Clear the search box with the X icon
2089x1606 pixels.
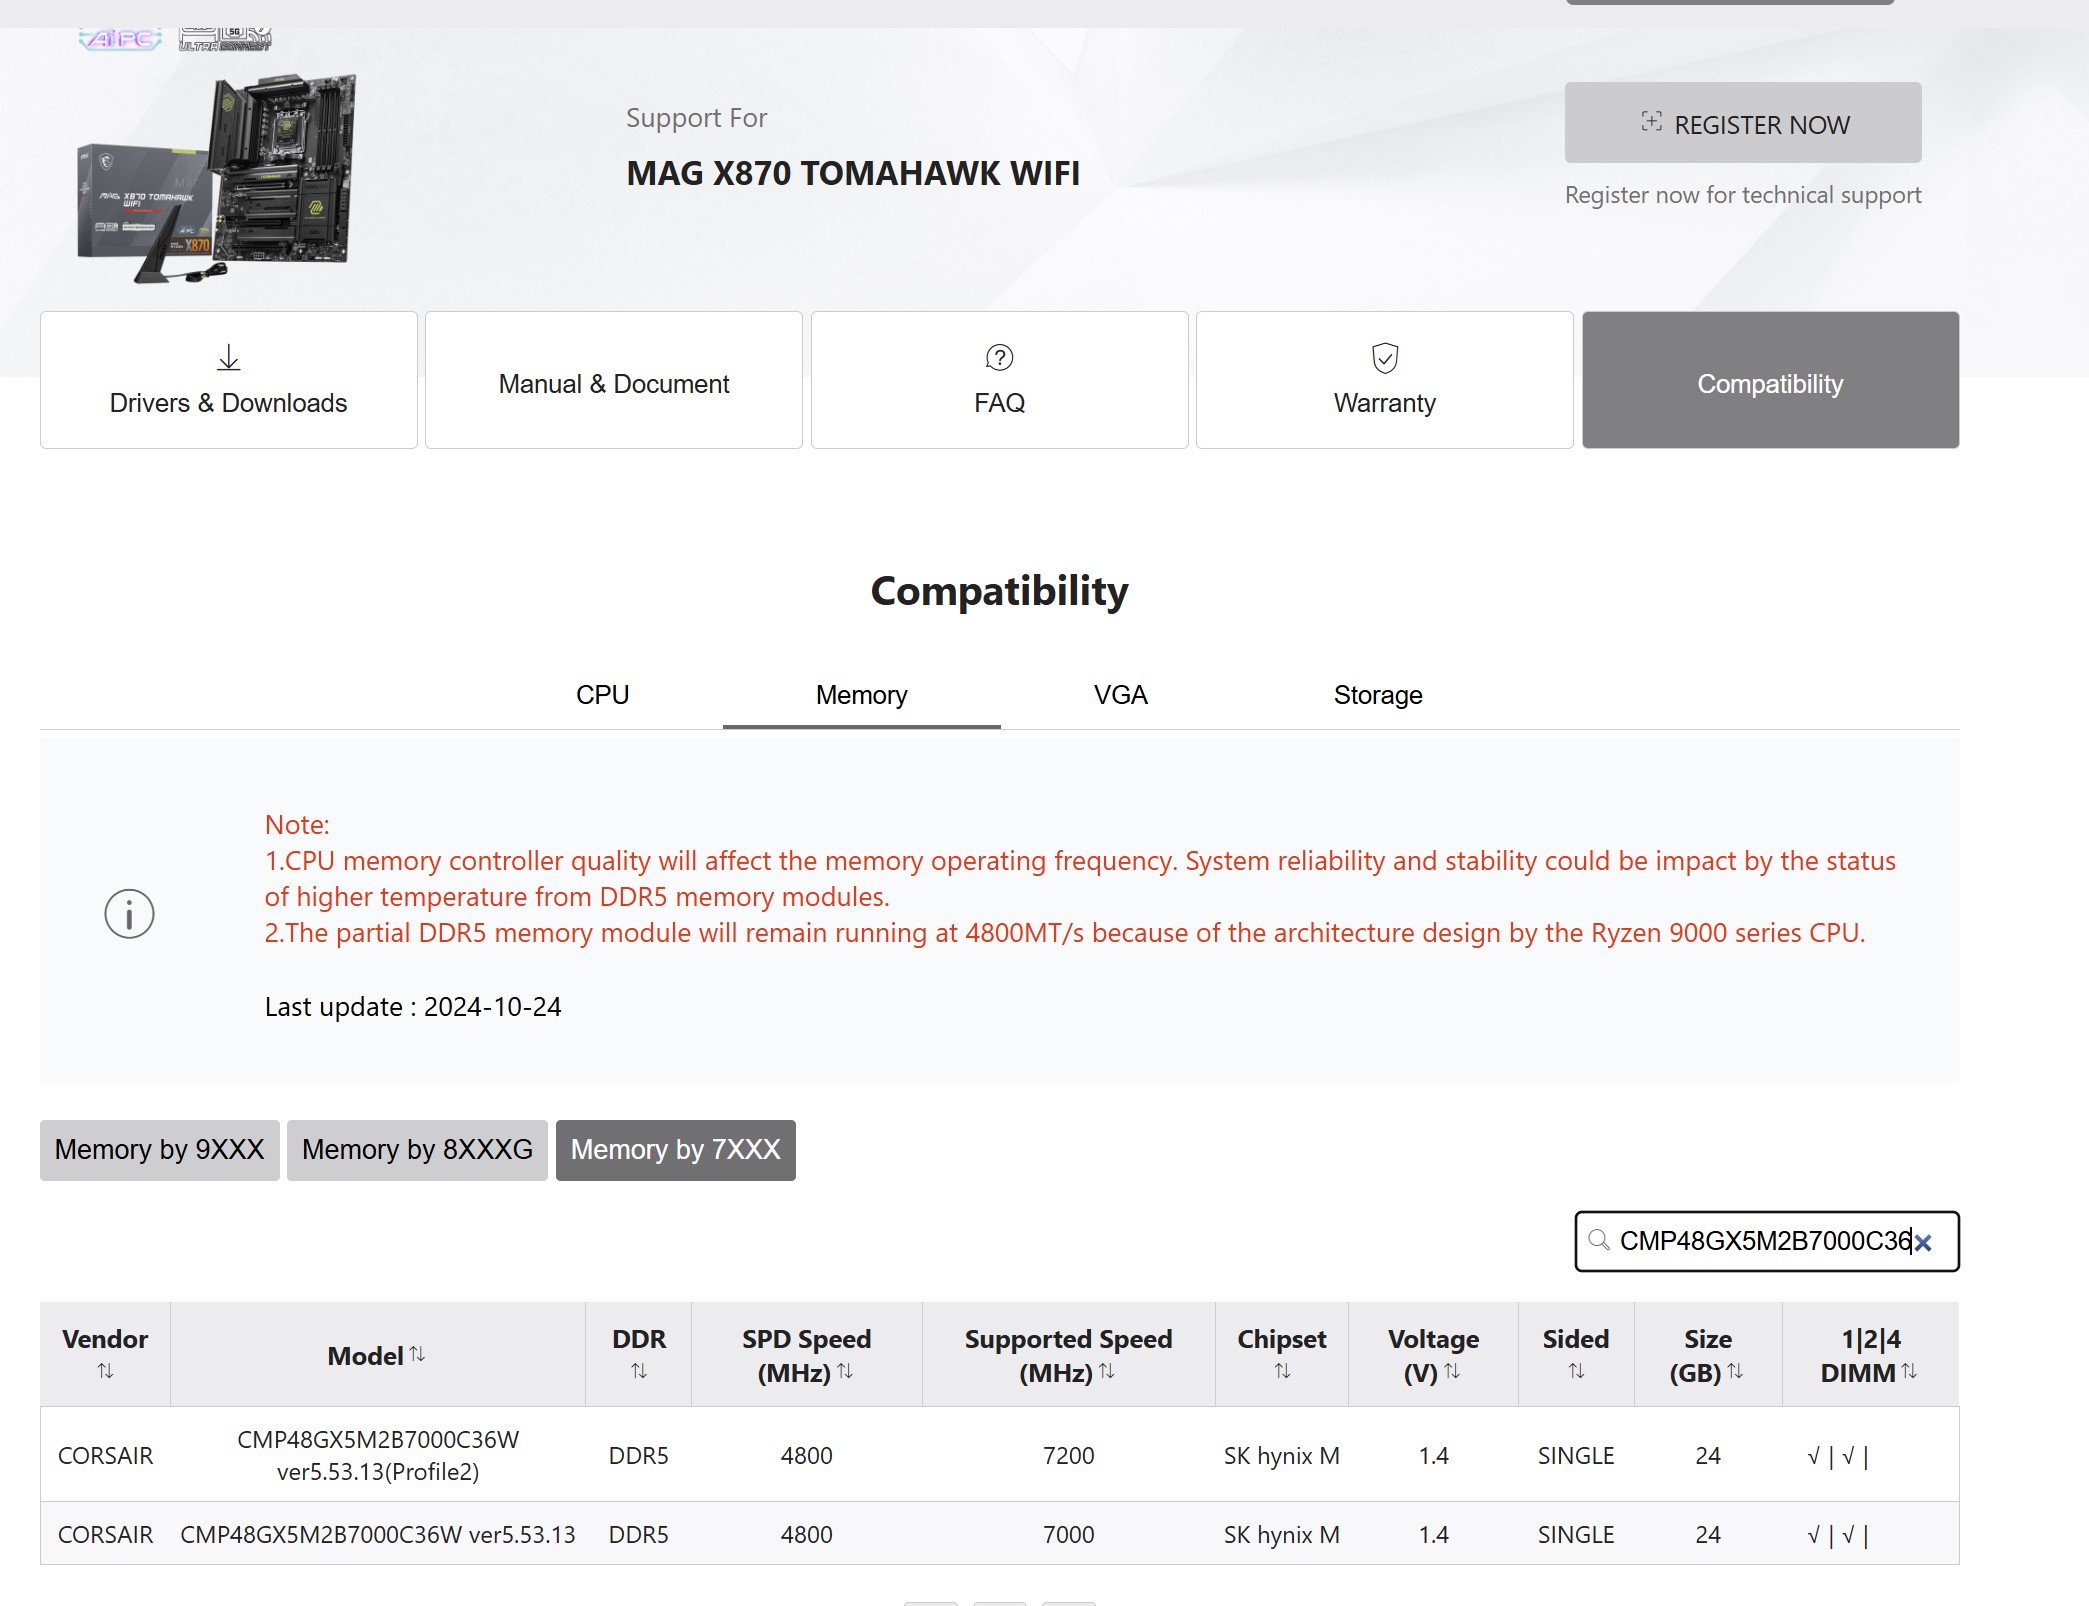[1923, 1243]
